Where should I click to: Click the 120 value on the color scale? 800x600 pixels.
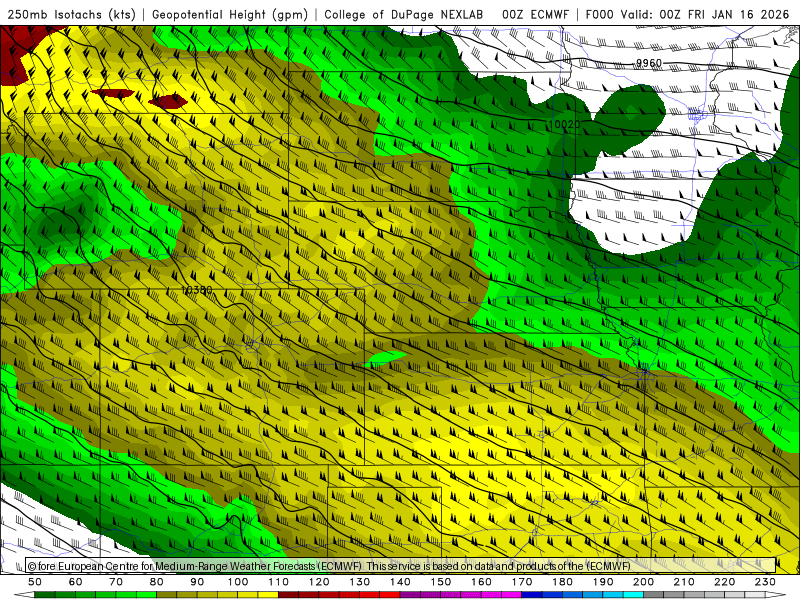[x=319, y=582]
